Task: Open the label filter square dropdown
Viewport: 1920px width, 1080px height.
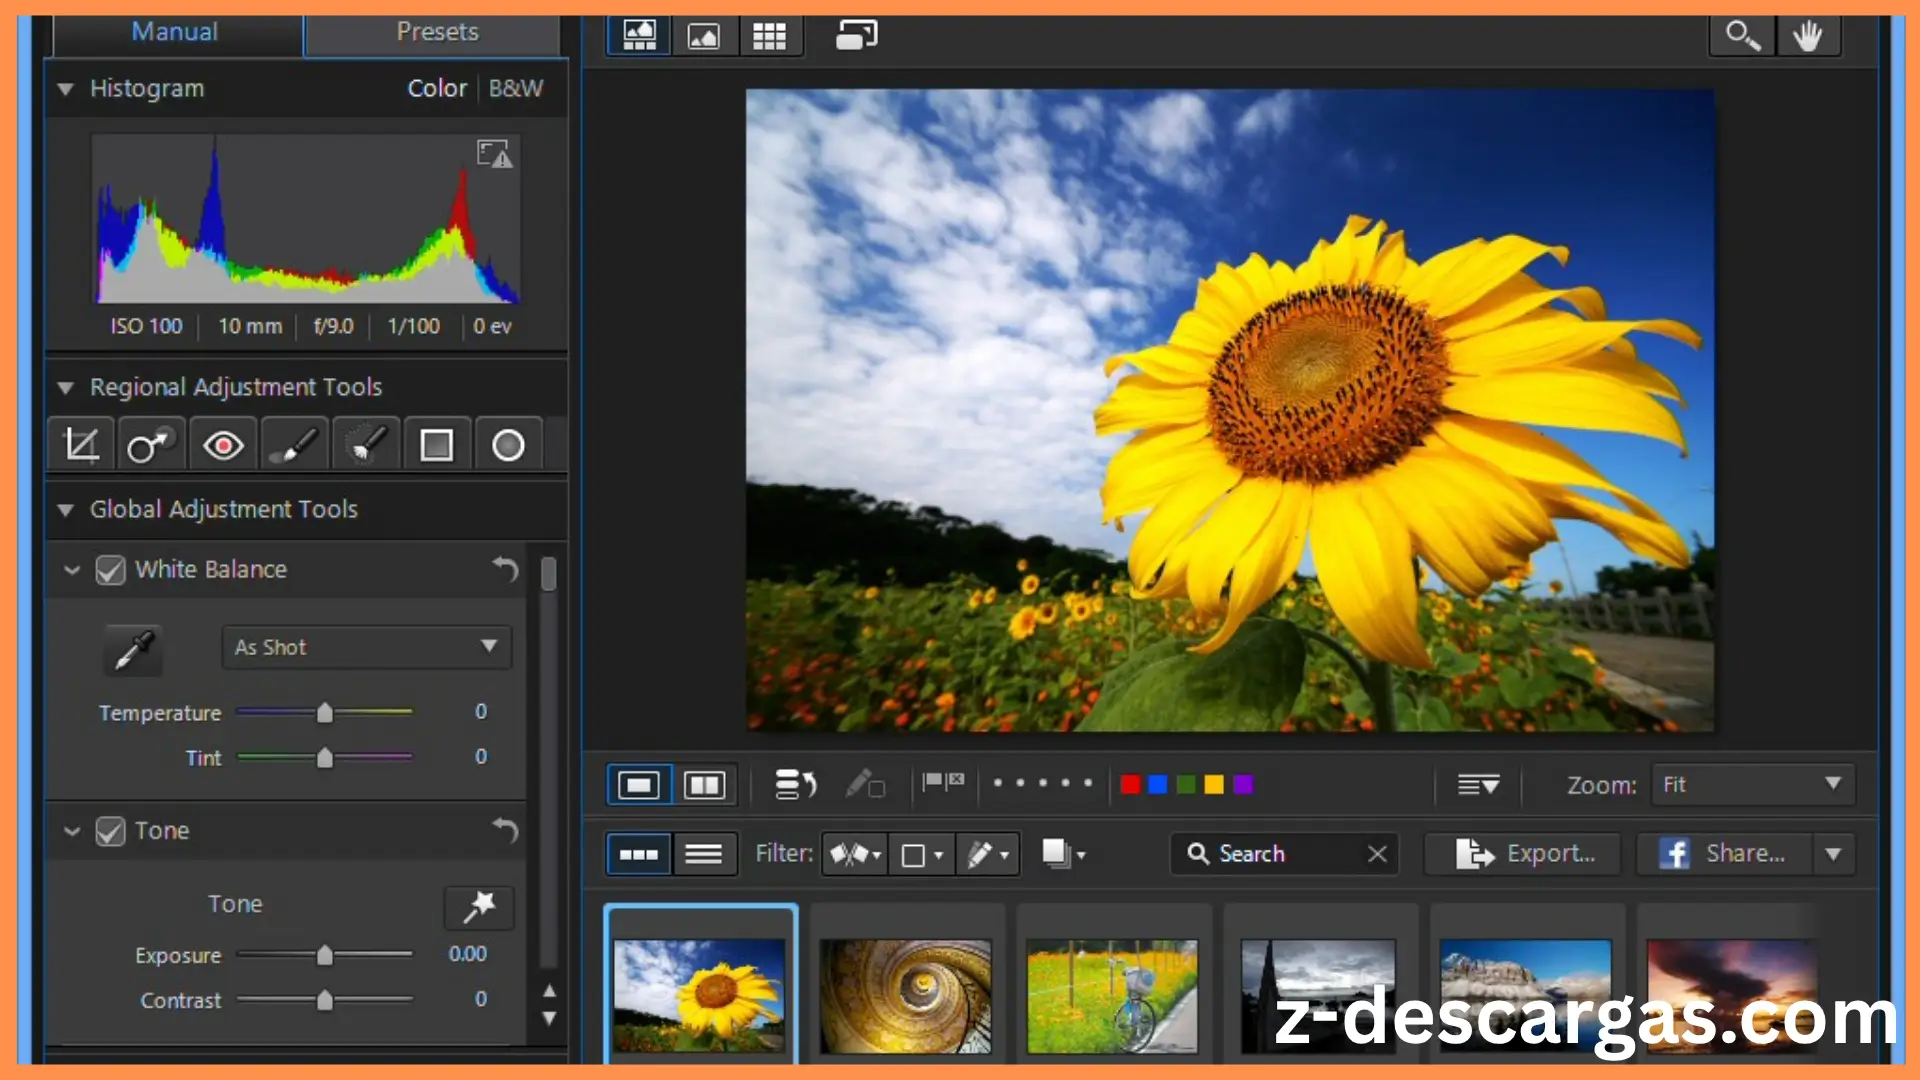Action: pos(922,854)
